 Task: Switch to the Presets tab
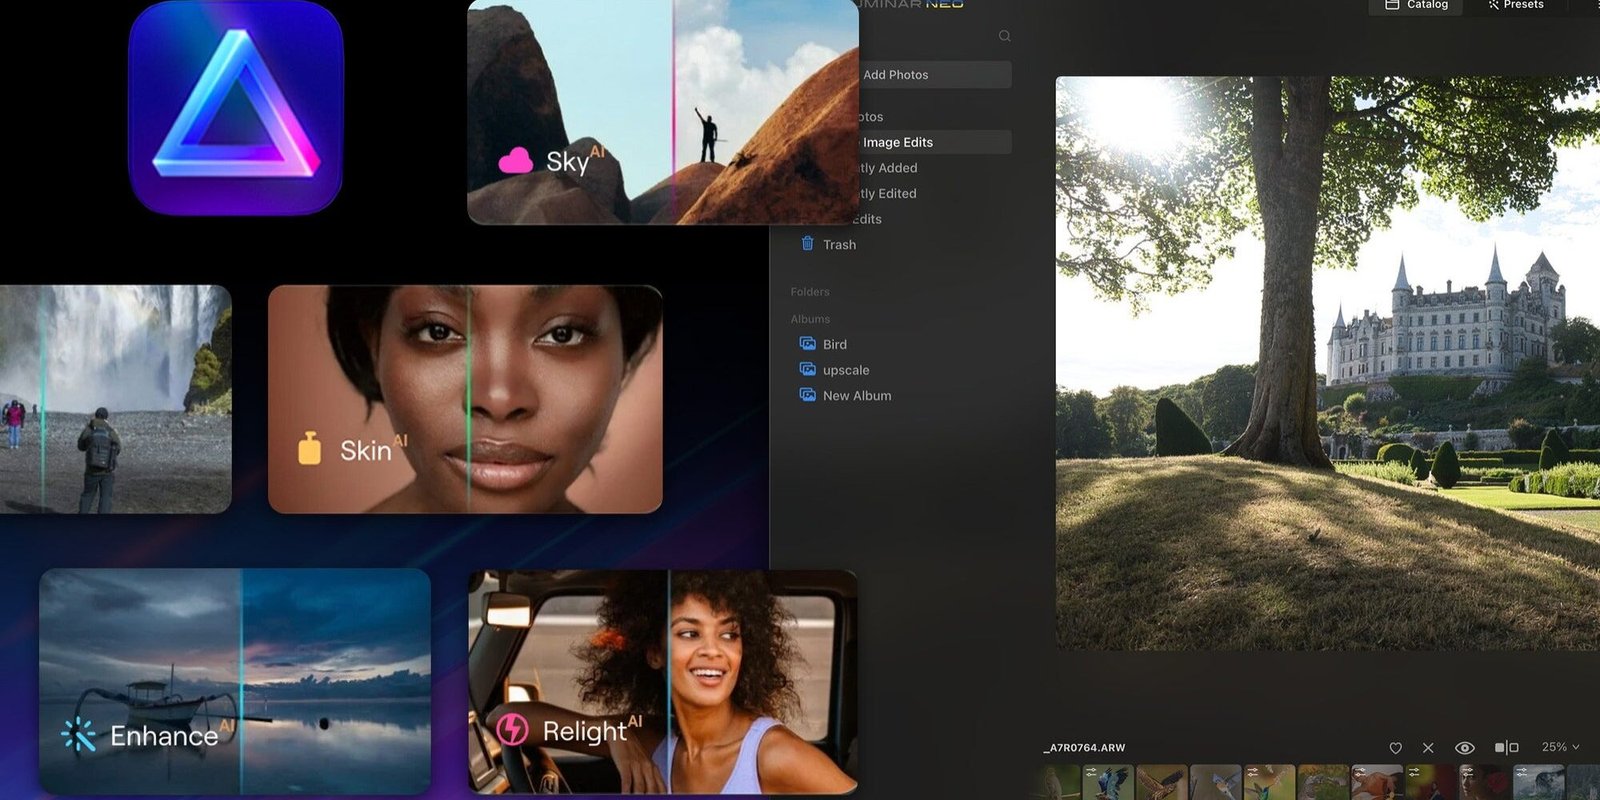coord(1515,5)
